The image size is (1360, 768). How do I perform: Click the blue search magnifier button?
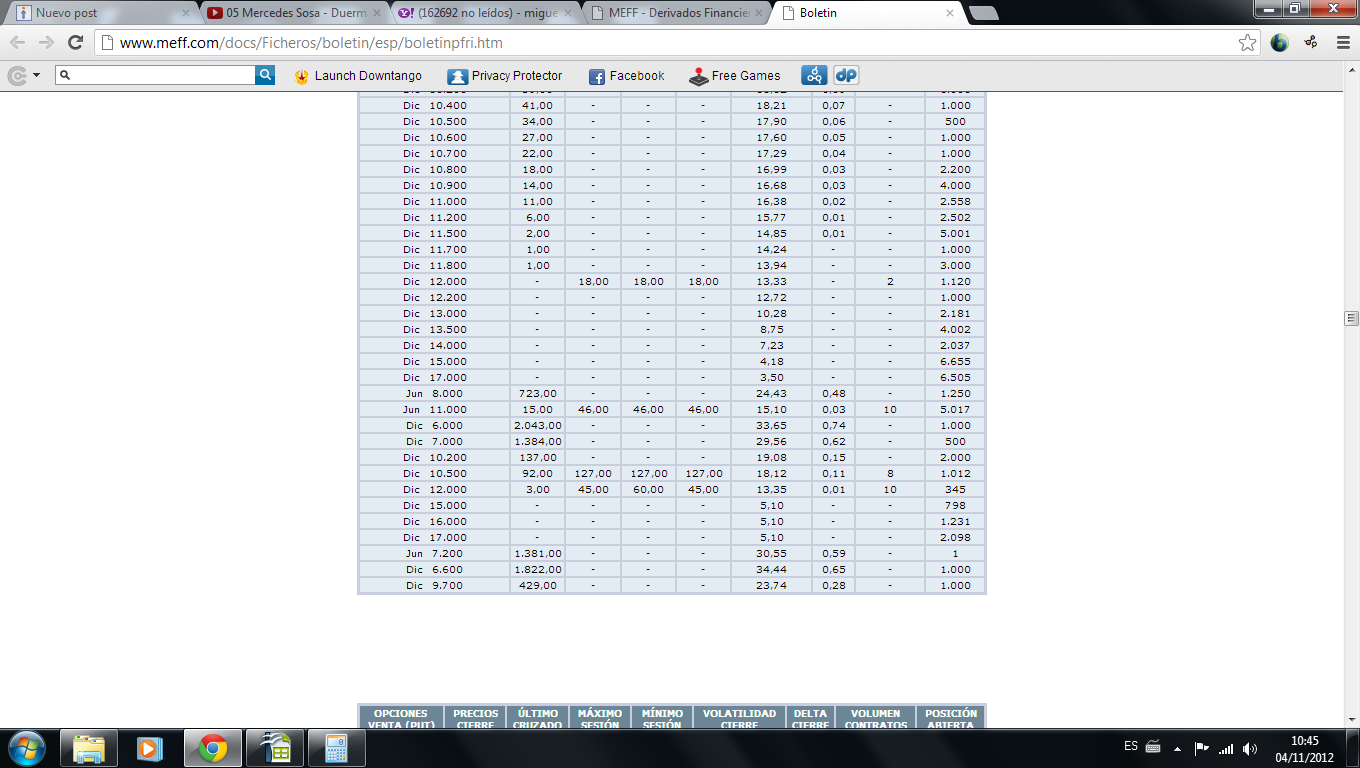(x=265, y=75)
